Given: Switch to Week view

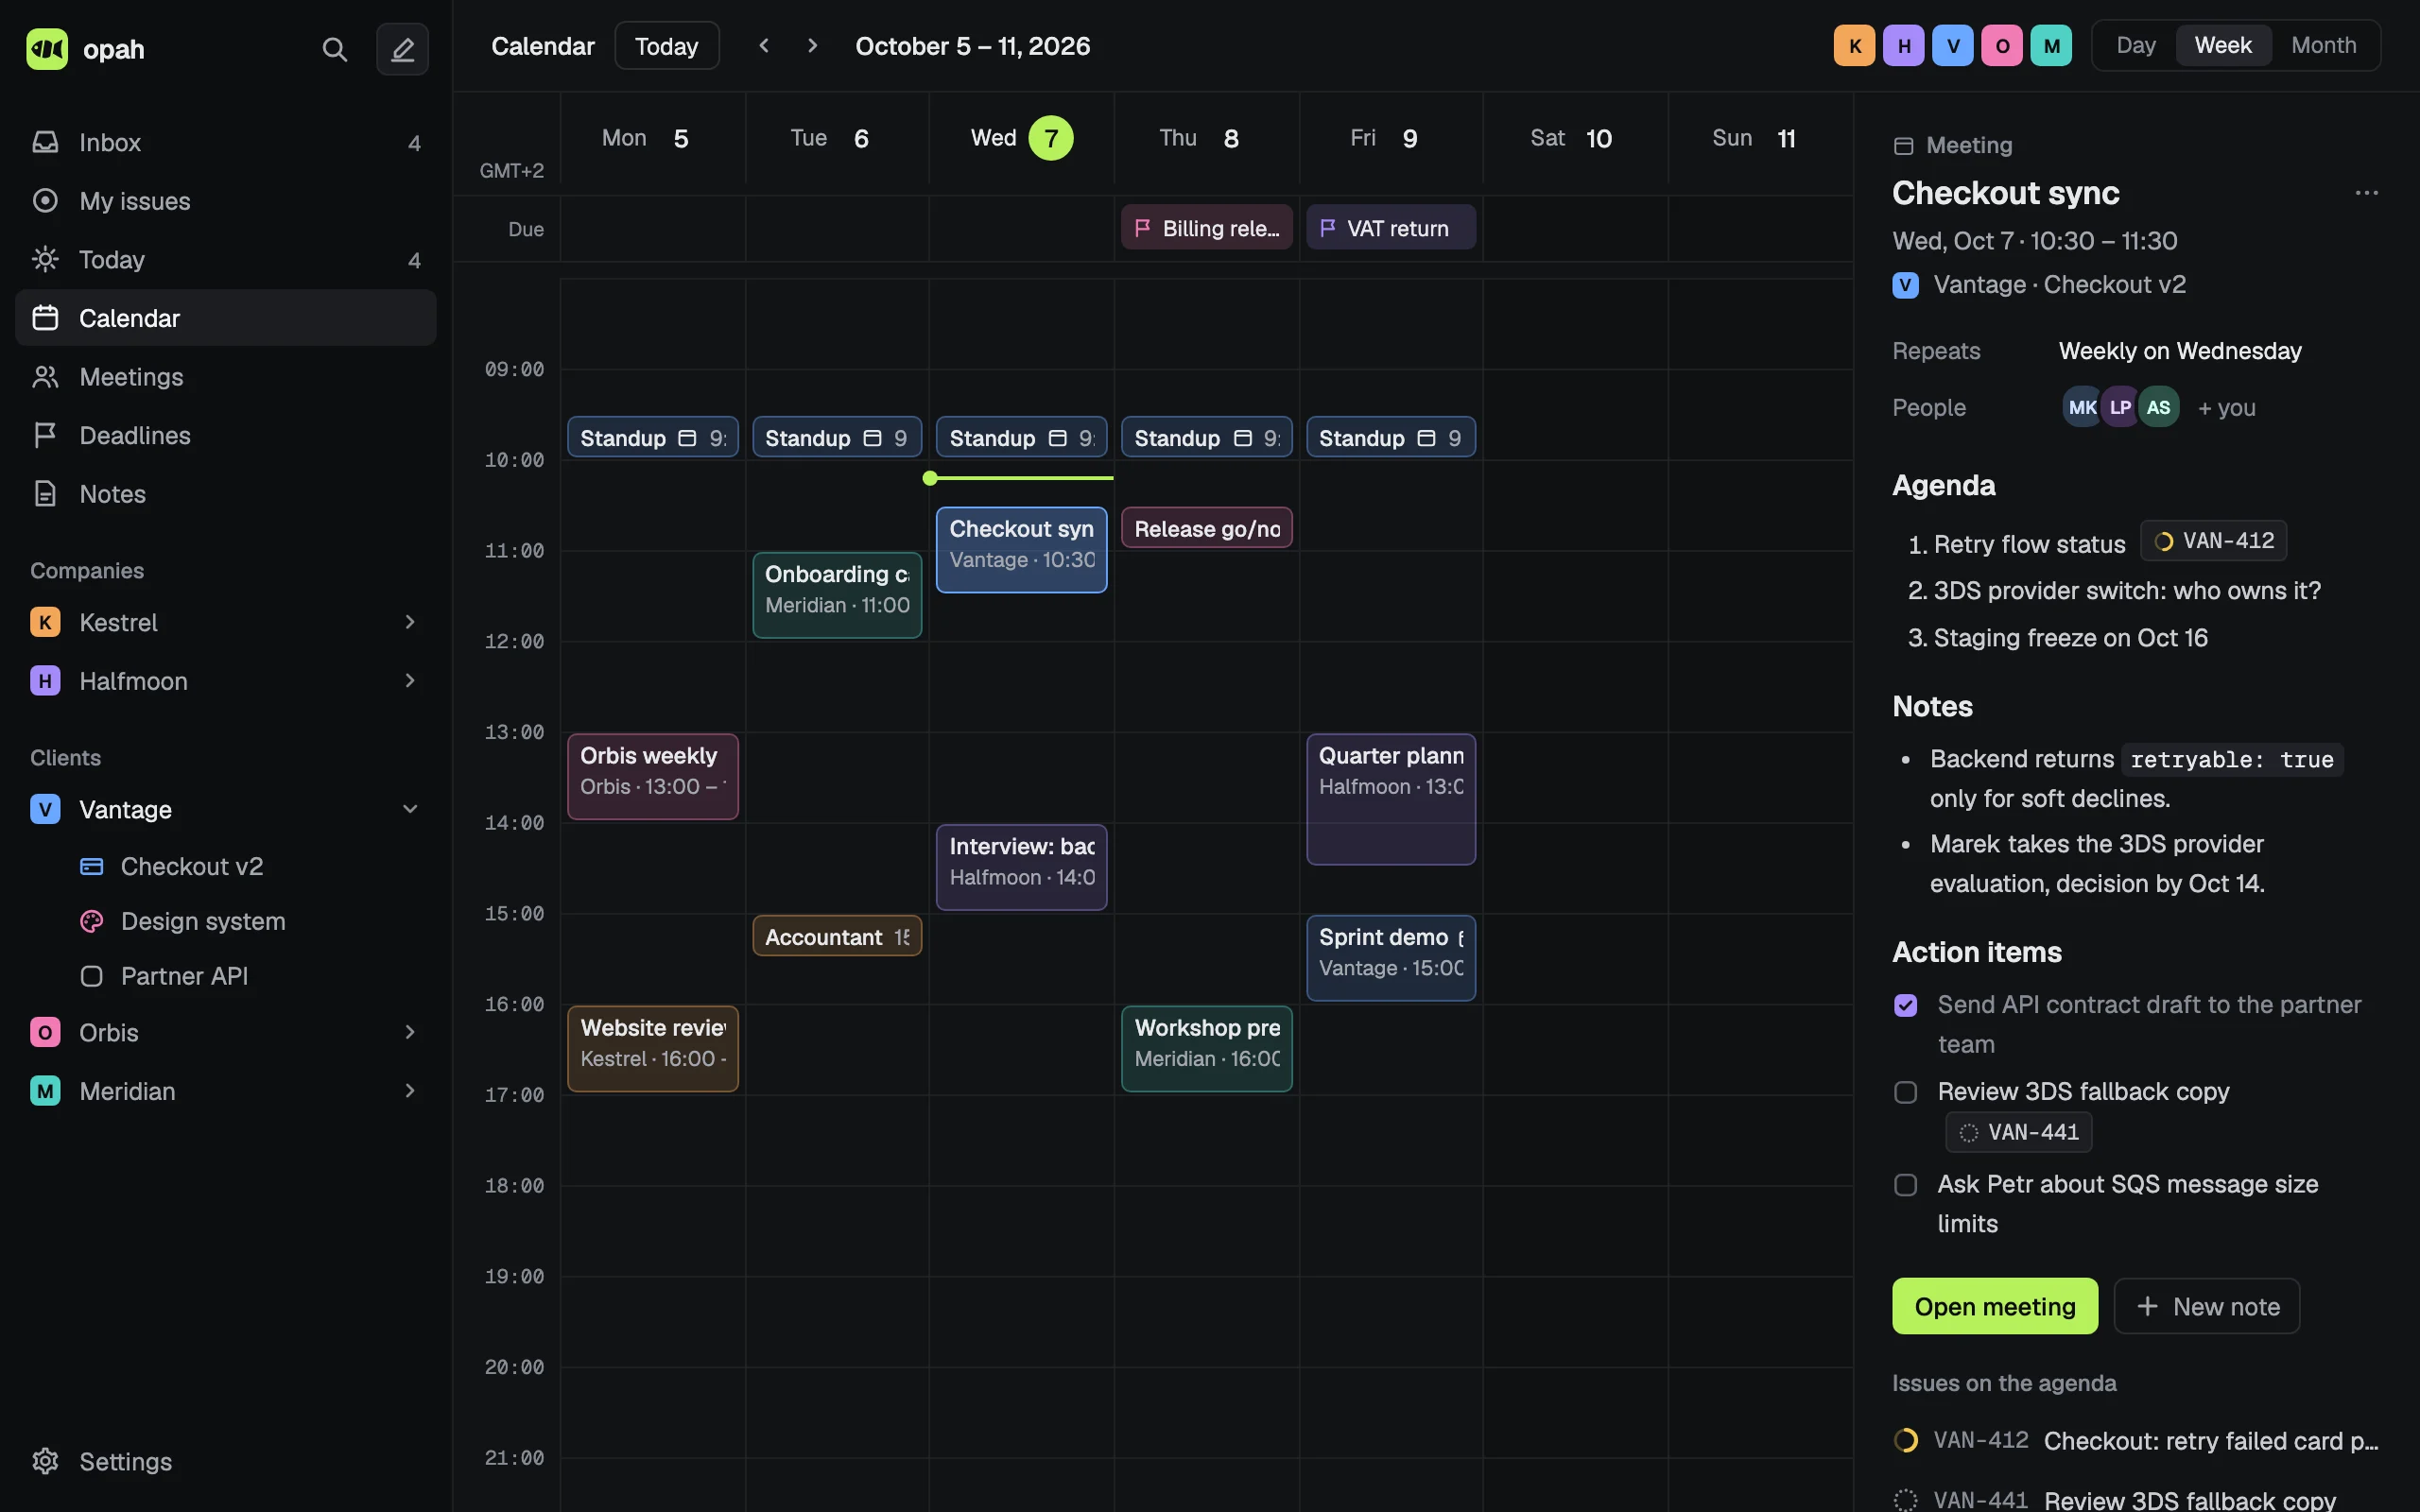Looking at the screenshot, I should 2223,45.
